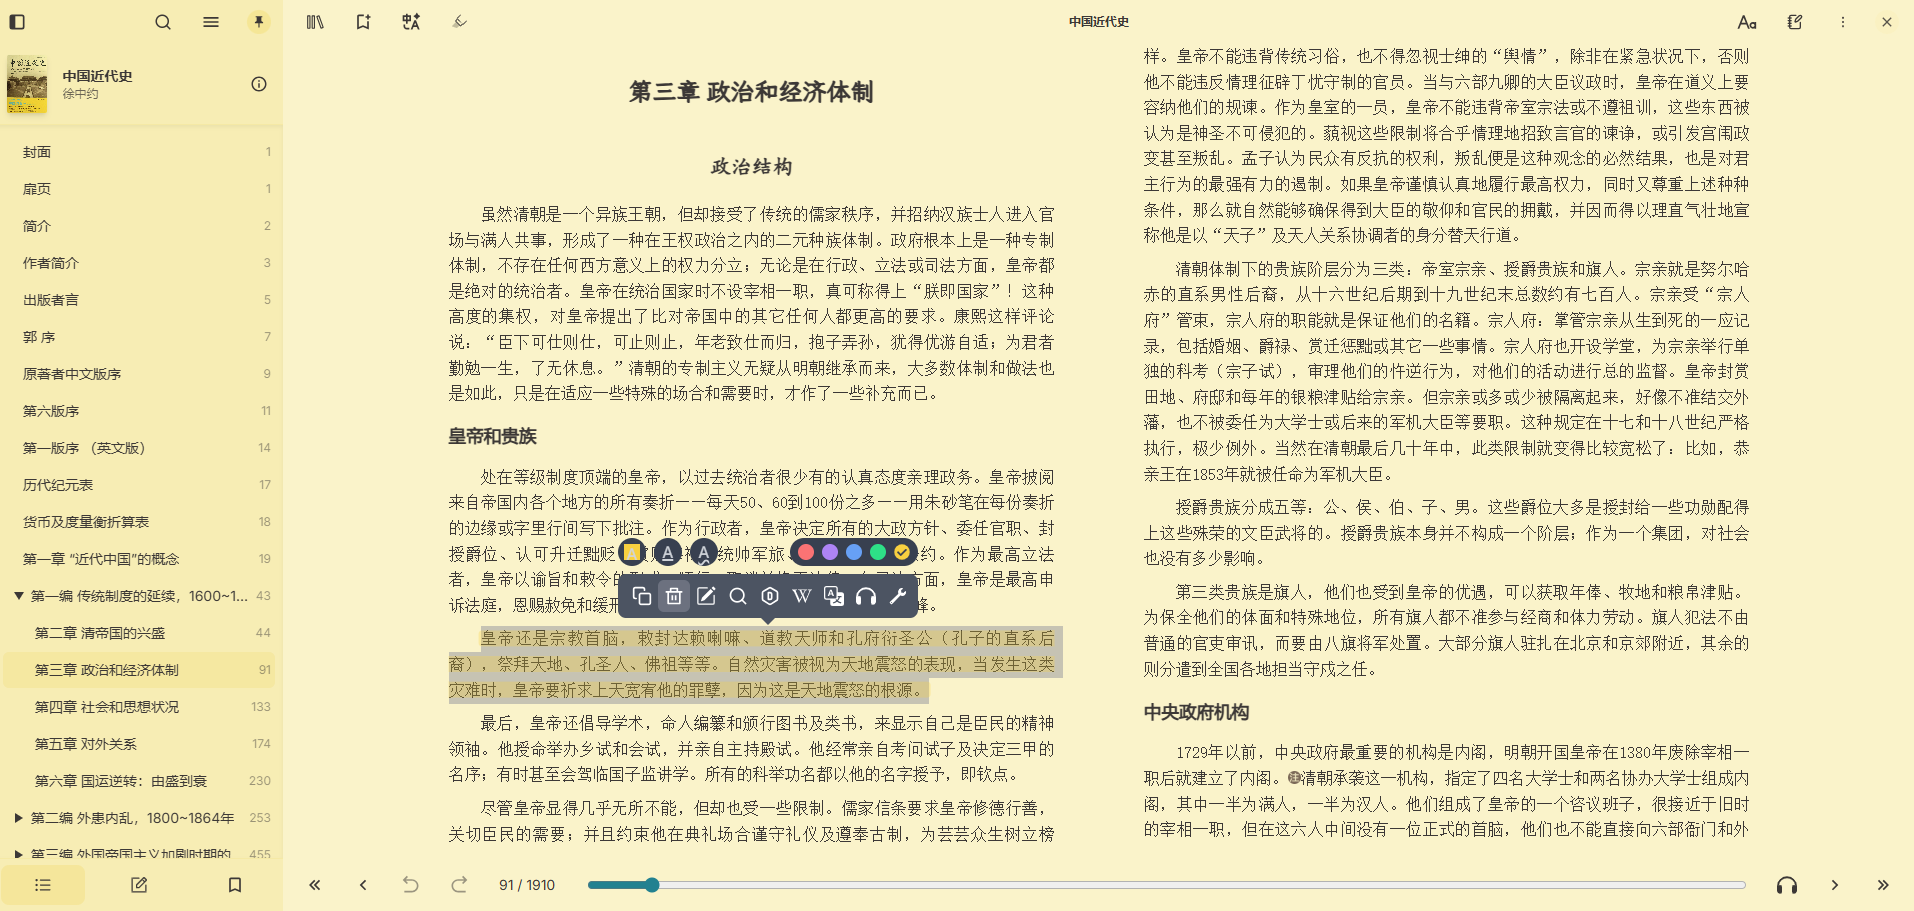
Task: Open the font and layout settings
Action: pyautogui.click(x=1747, y=22)
